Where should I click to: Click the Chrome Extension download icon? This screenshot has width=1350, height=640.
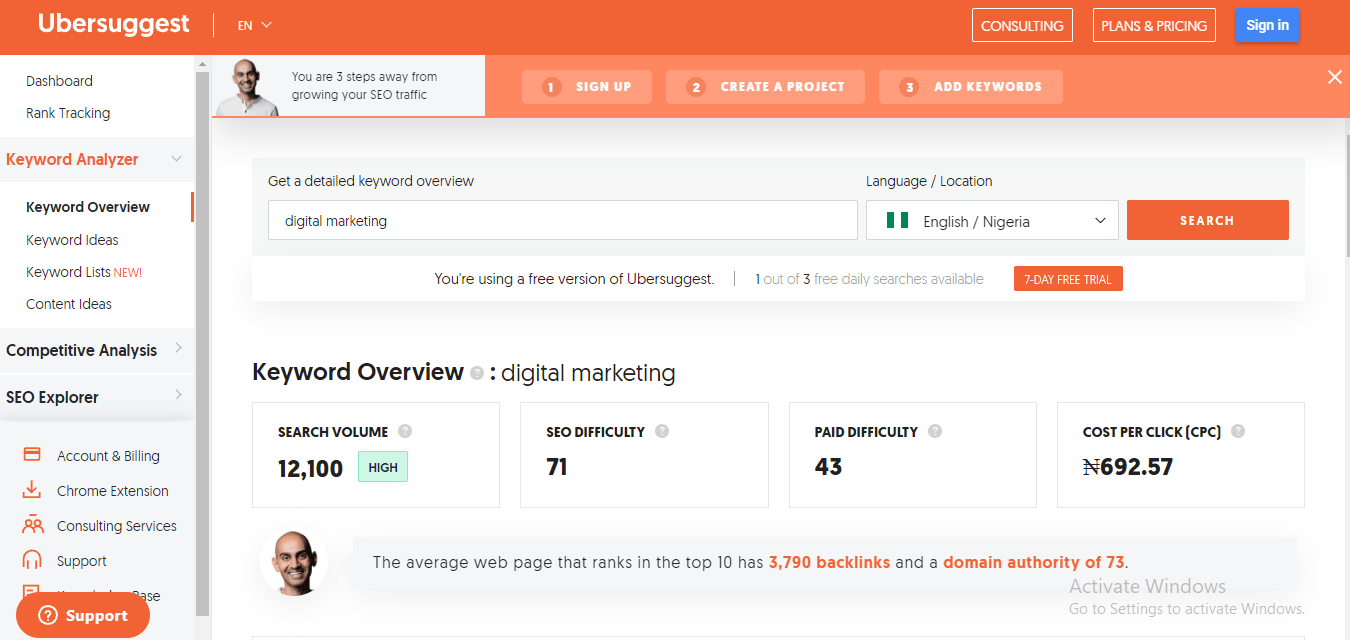32,490
